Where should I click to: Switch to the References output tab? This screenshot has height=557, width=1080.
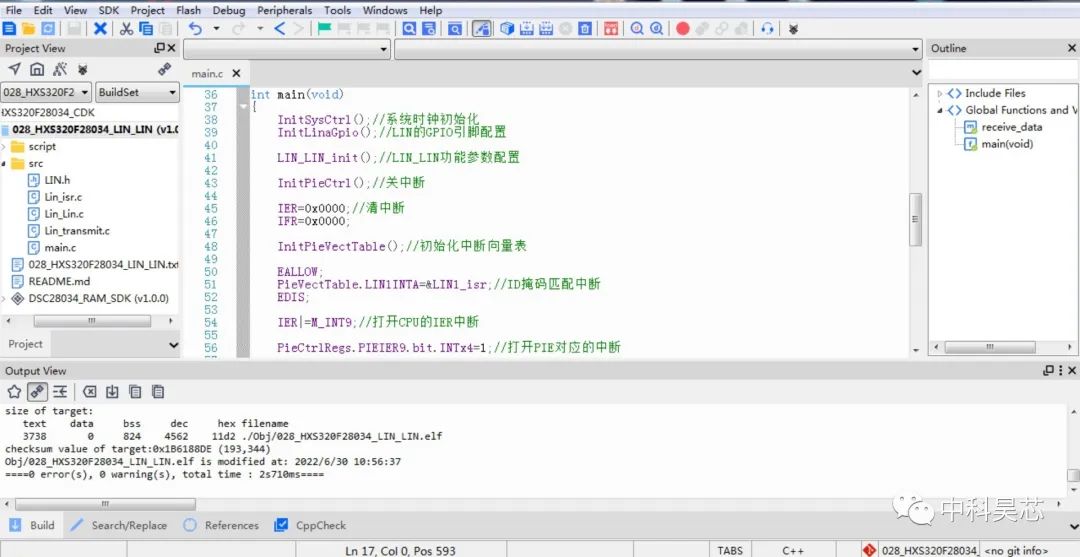tap(222, 525)
